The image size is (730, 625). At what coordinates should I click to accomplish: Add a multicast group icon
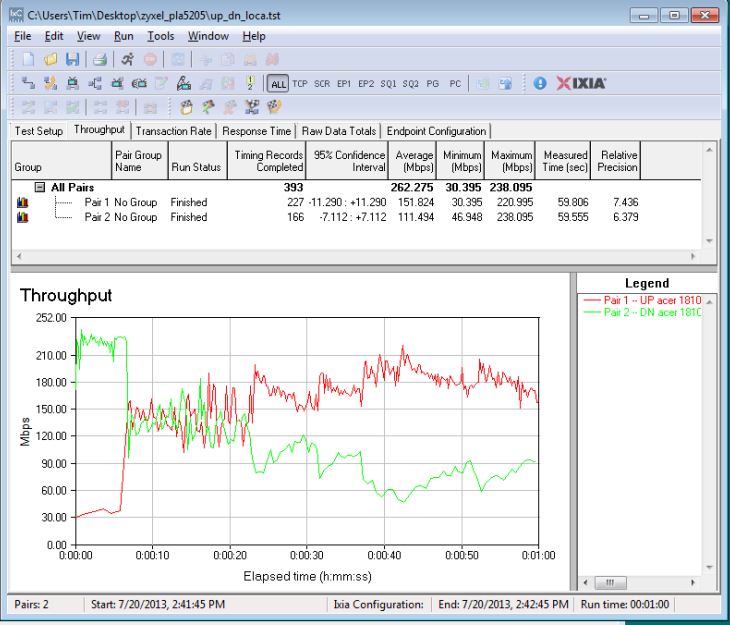pyautogui.click(x=95, y=83)
